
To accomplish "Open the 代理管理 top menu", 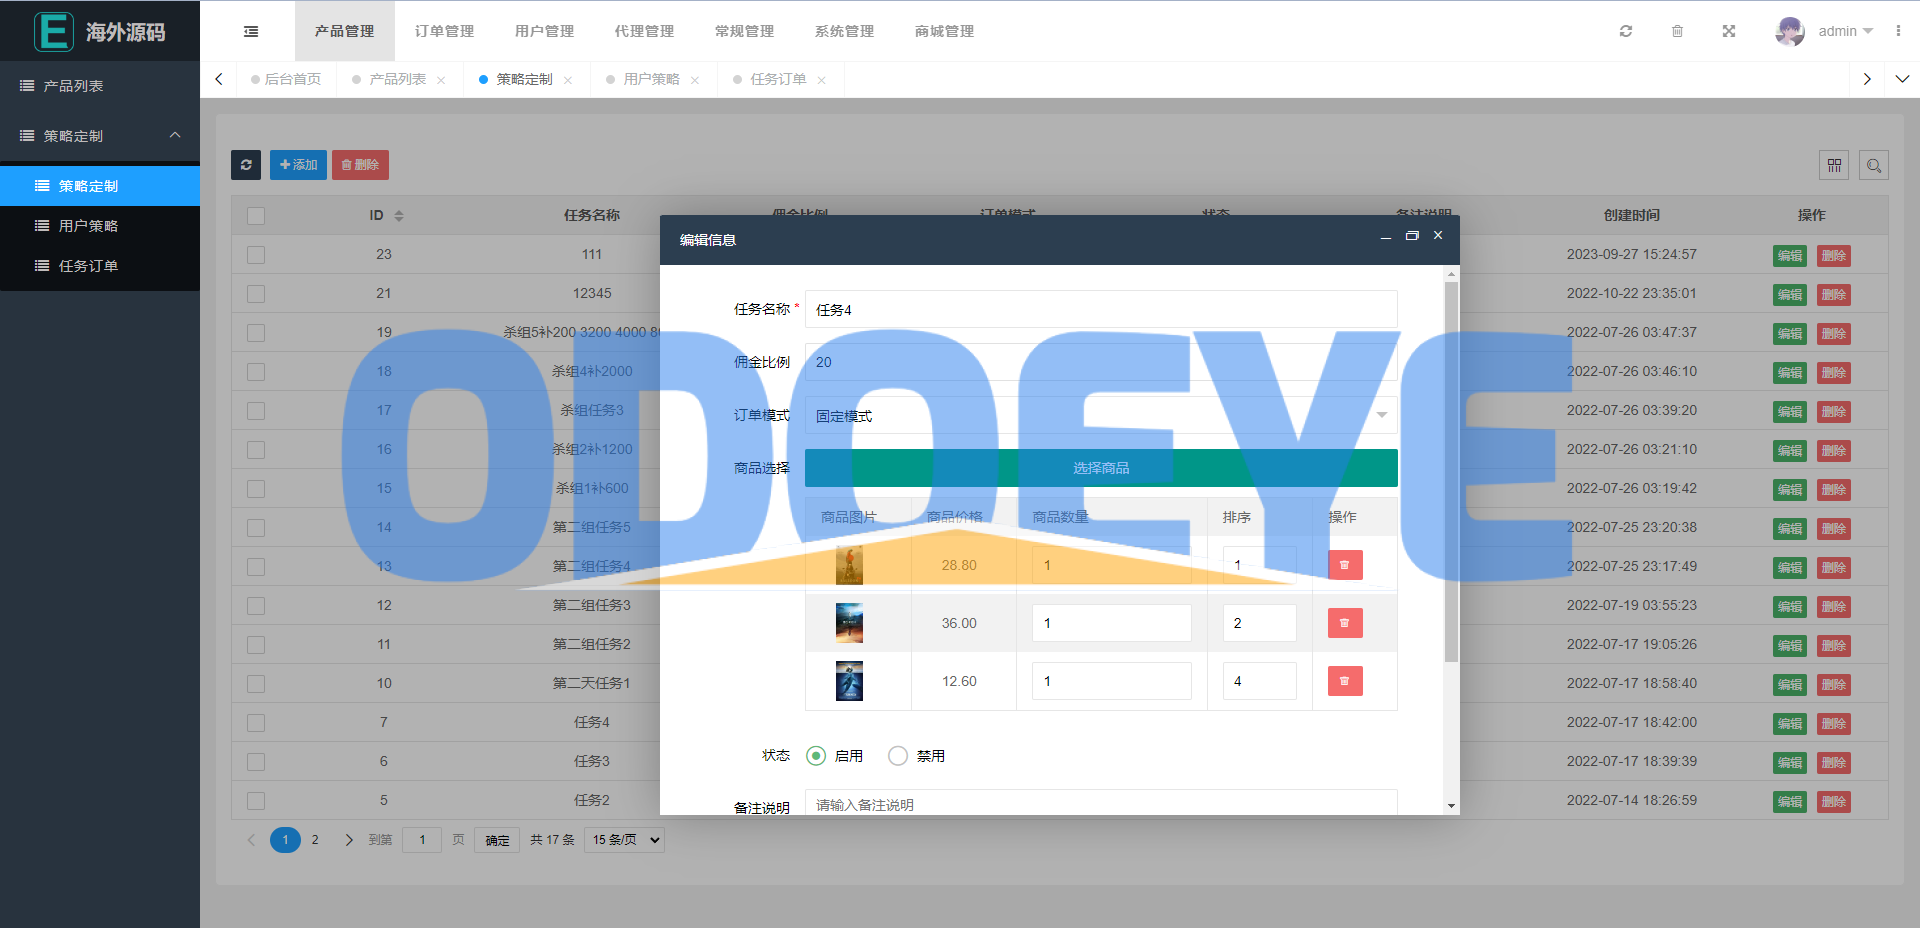I will pos(645,31).
